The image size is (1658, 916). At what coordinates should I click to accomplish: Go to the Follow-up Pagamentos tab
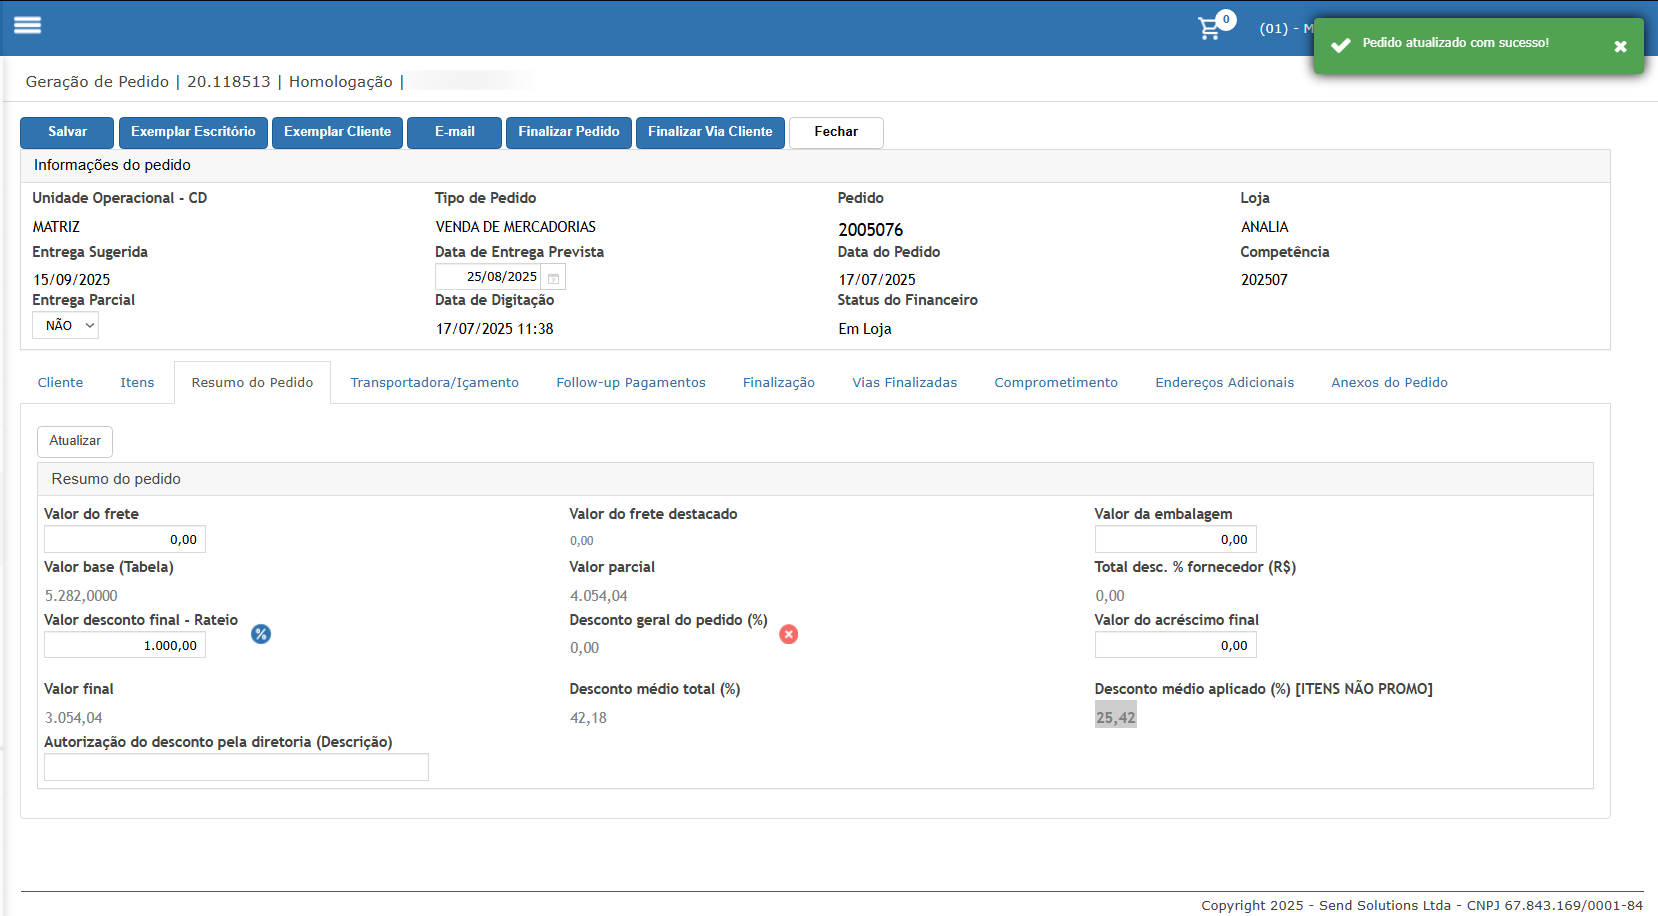click(631, 383)
